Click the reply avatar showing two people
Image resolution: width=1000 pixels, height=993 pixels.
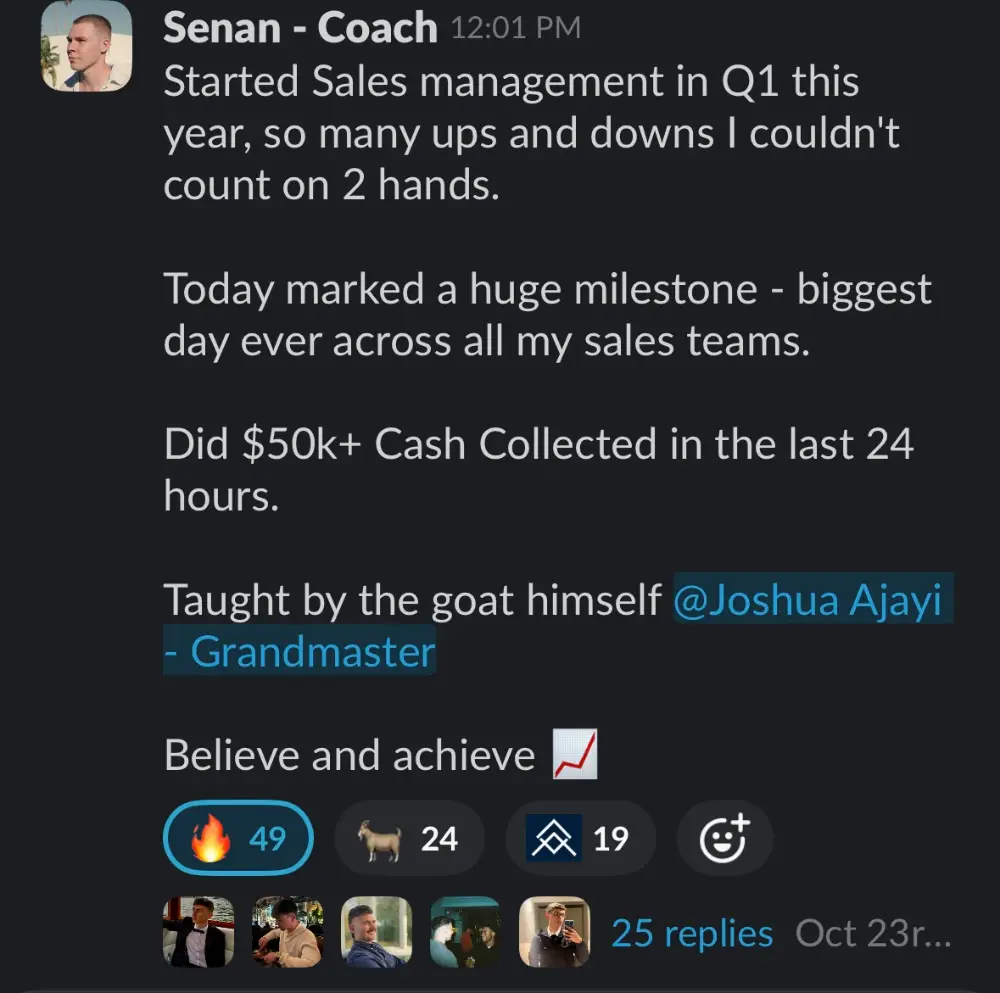[465, 932]
